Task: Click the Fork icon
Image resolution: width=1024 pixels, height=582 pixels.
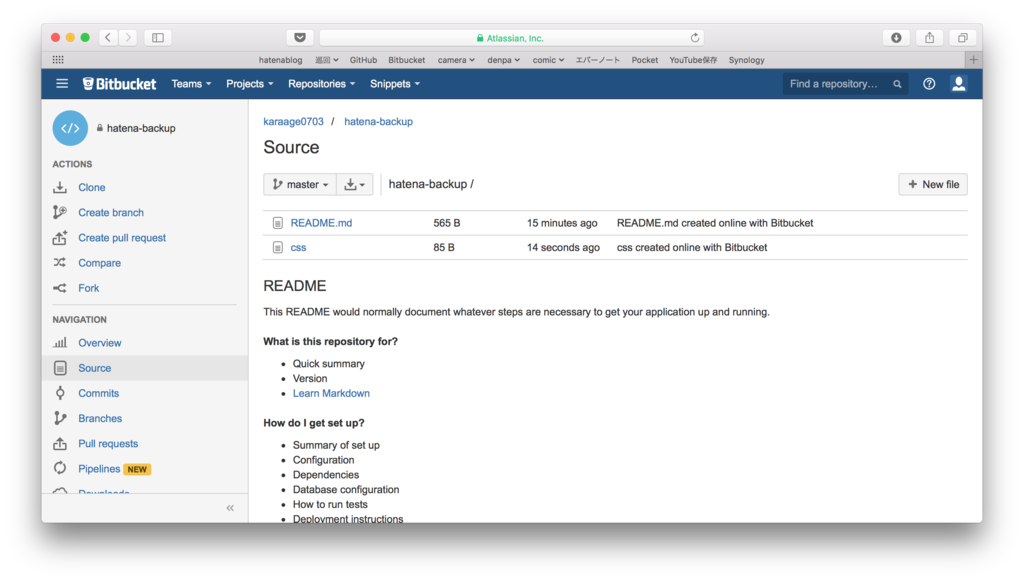Action: tap(60, 288)
